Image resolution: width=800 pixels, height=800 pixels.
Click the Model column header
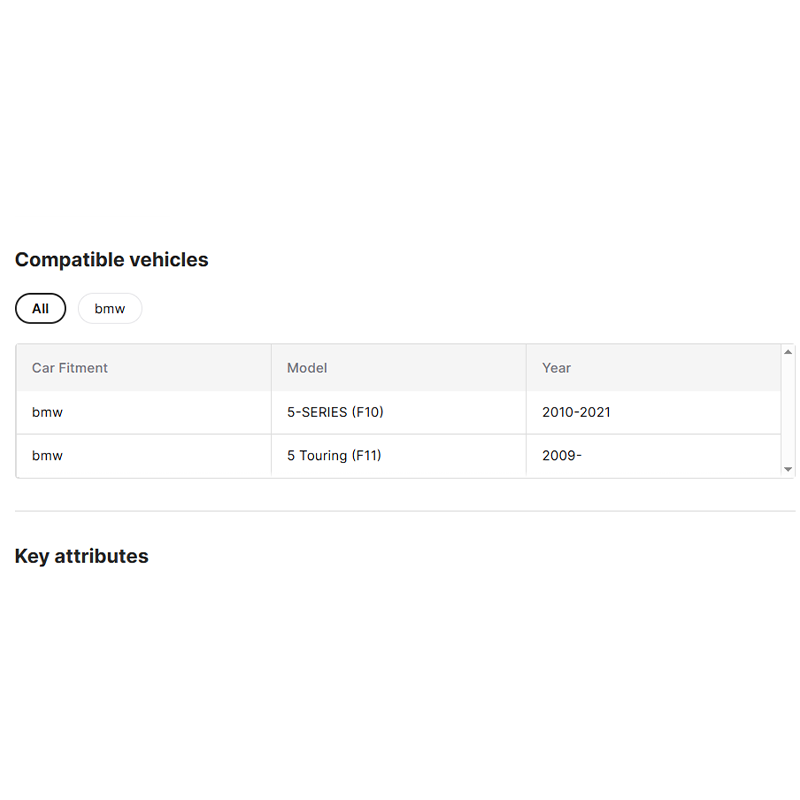(307, 368)
